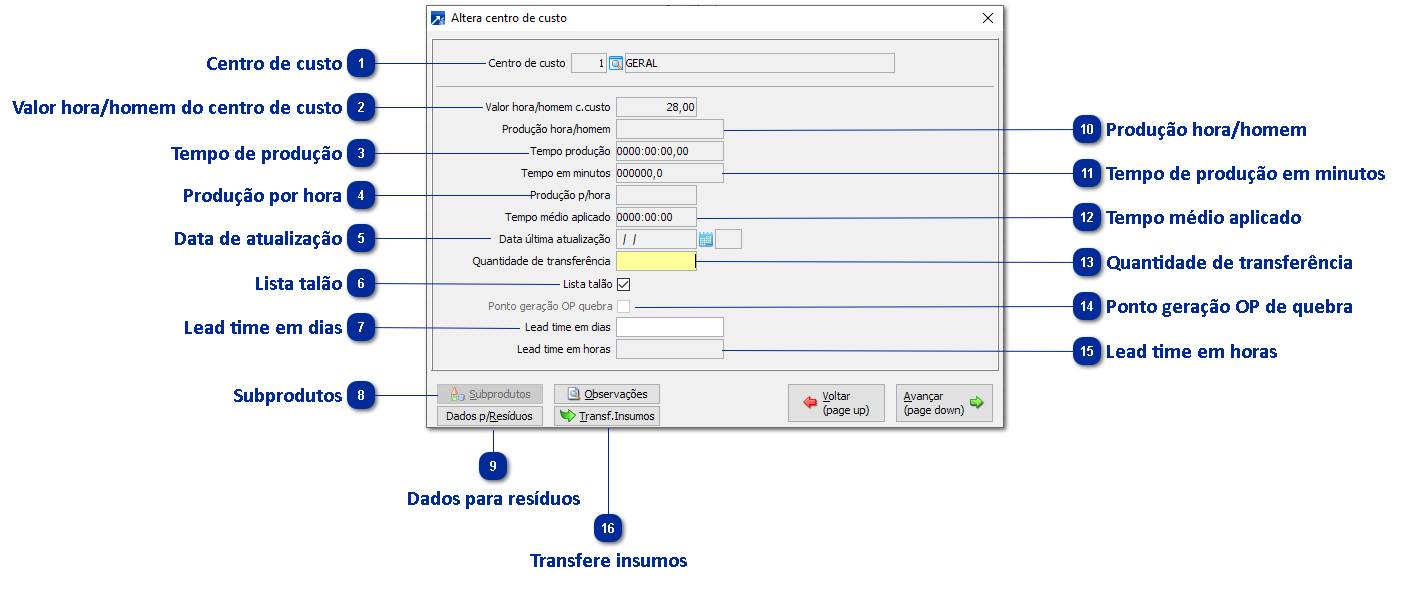Viewport: 1401px width, 589px height.
Task: Click the Data última atualização date field
Action: click(x=656, y=239)
